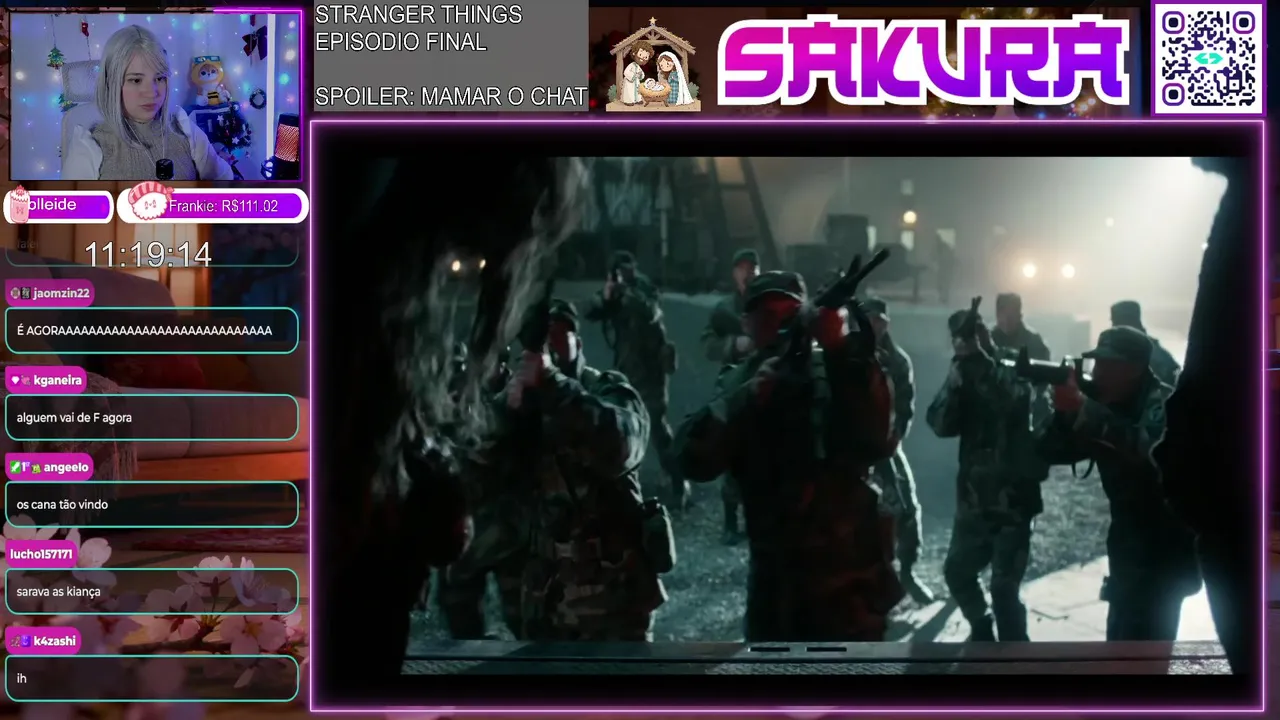This screenshot has width=1280, height=720.
Task: Click username angeelo in chat
Action: point(66,467)
